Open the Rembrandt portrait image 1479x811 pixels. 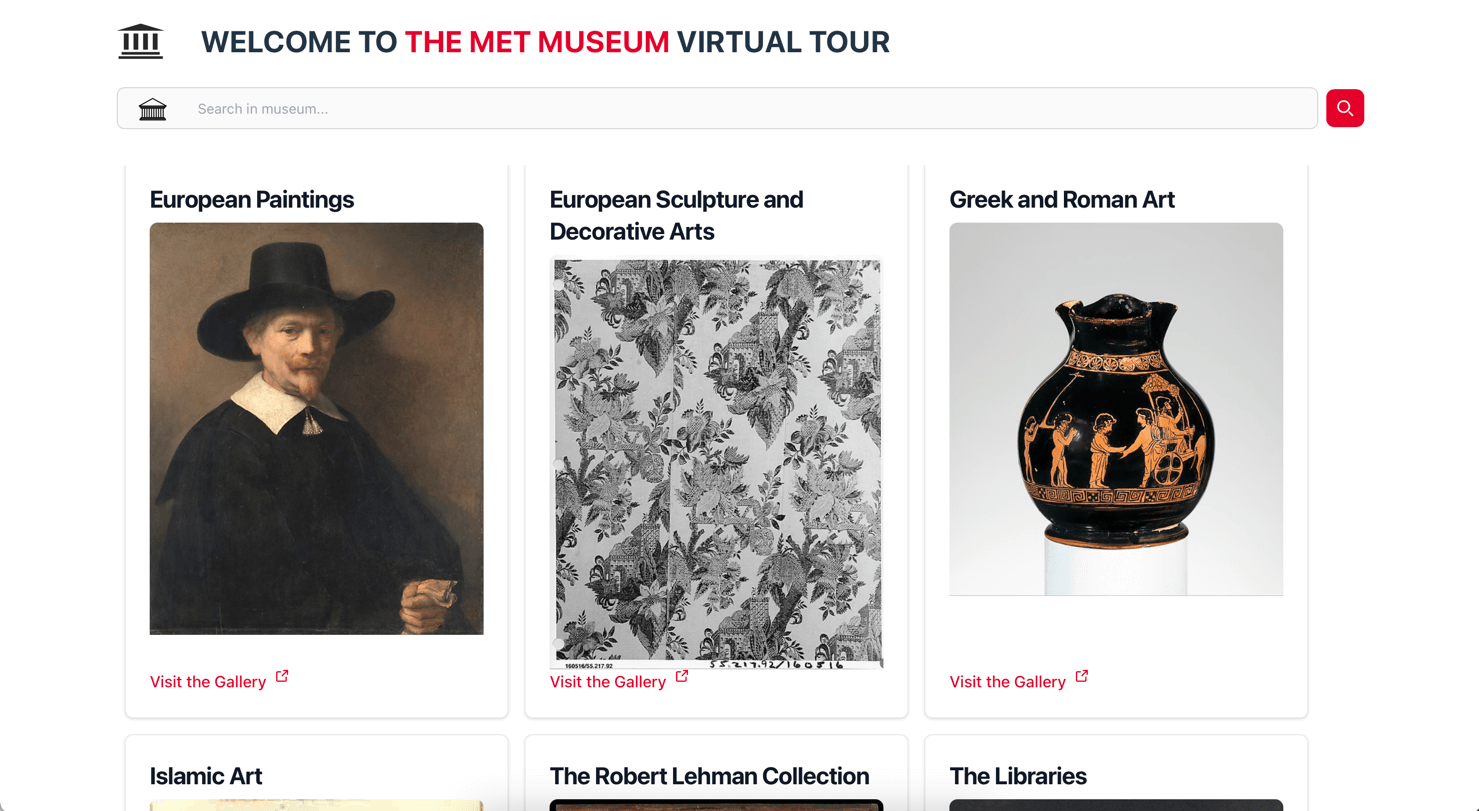coord(316,428)
